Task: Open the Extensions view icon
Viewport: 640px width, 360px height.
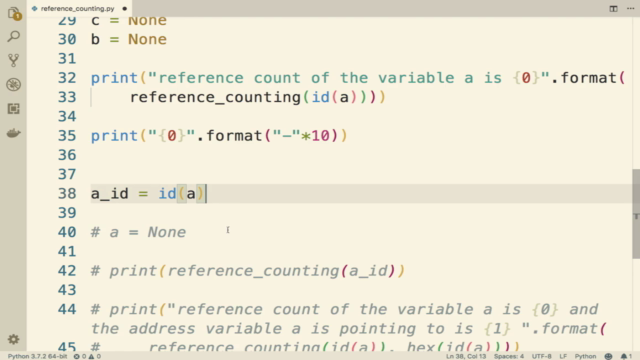Action: coord(13,109)
